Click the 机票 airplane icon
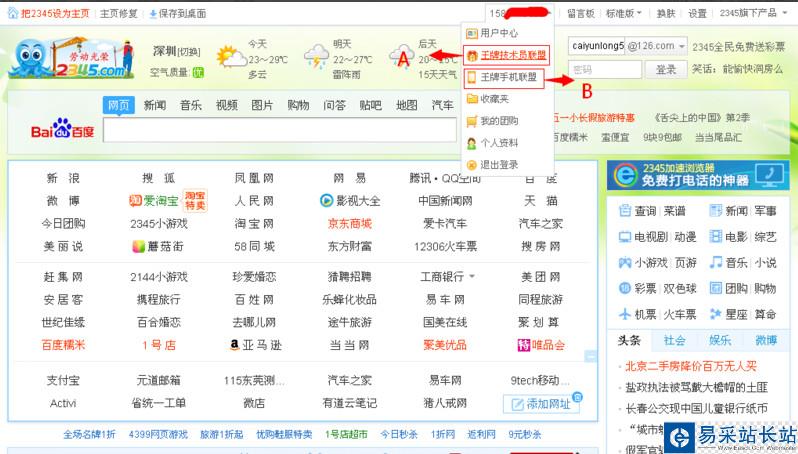 (x=624, y=314)
